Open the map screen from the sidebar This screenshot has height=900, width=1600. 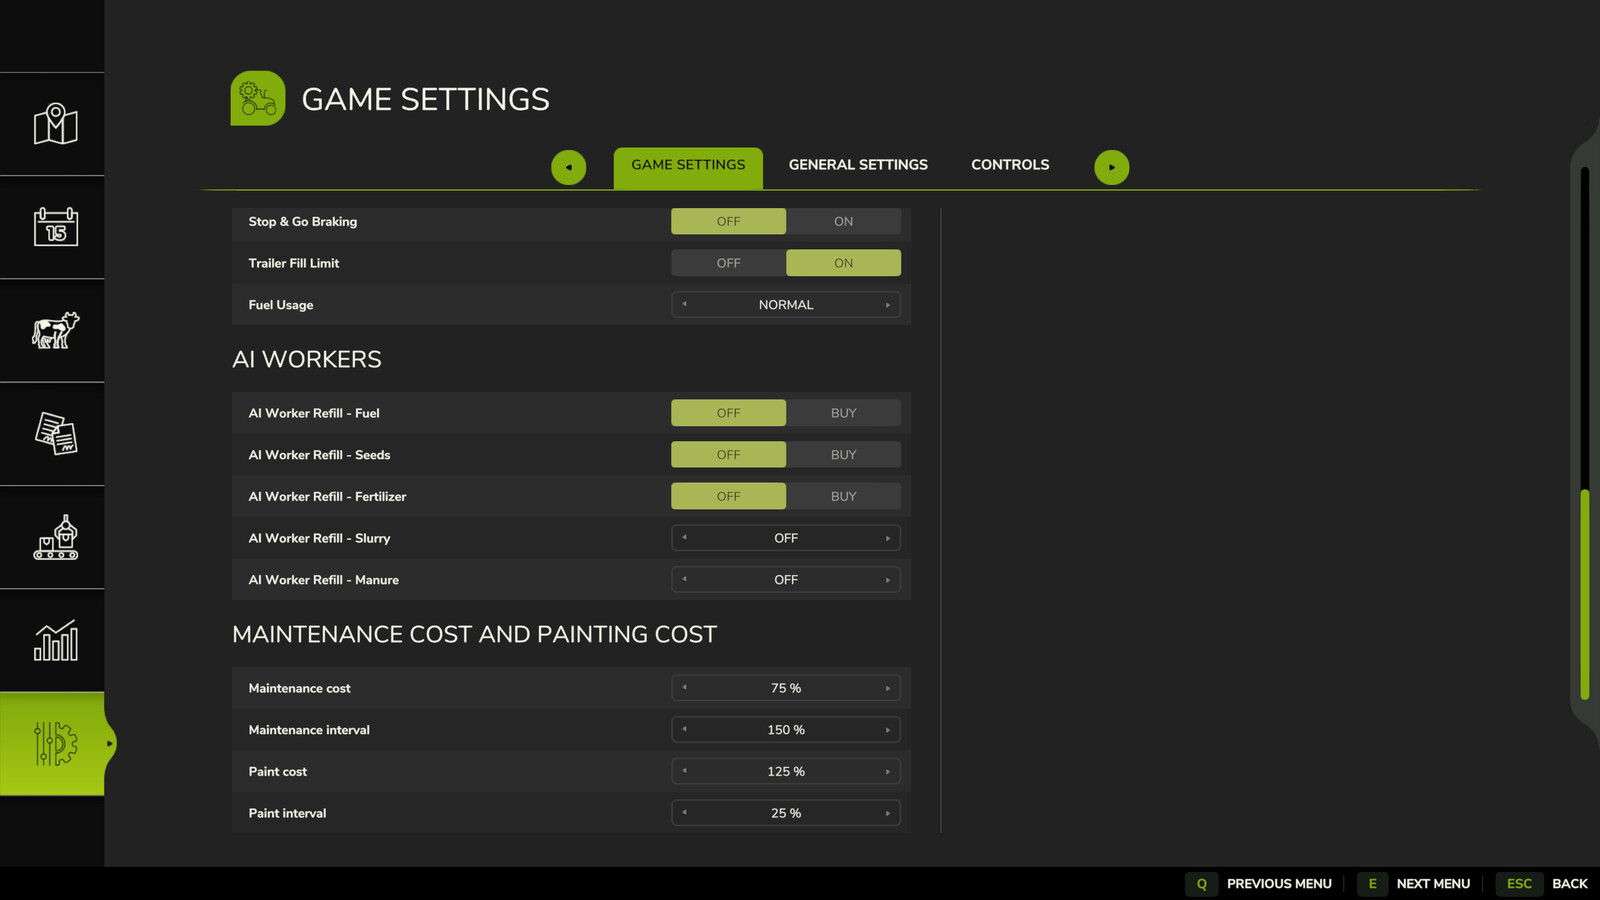[52, 124]
